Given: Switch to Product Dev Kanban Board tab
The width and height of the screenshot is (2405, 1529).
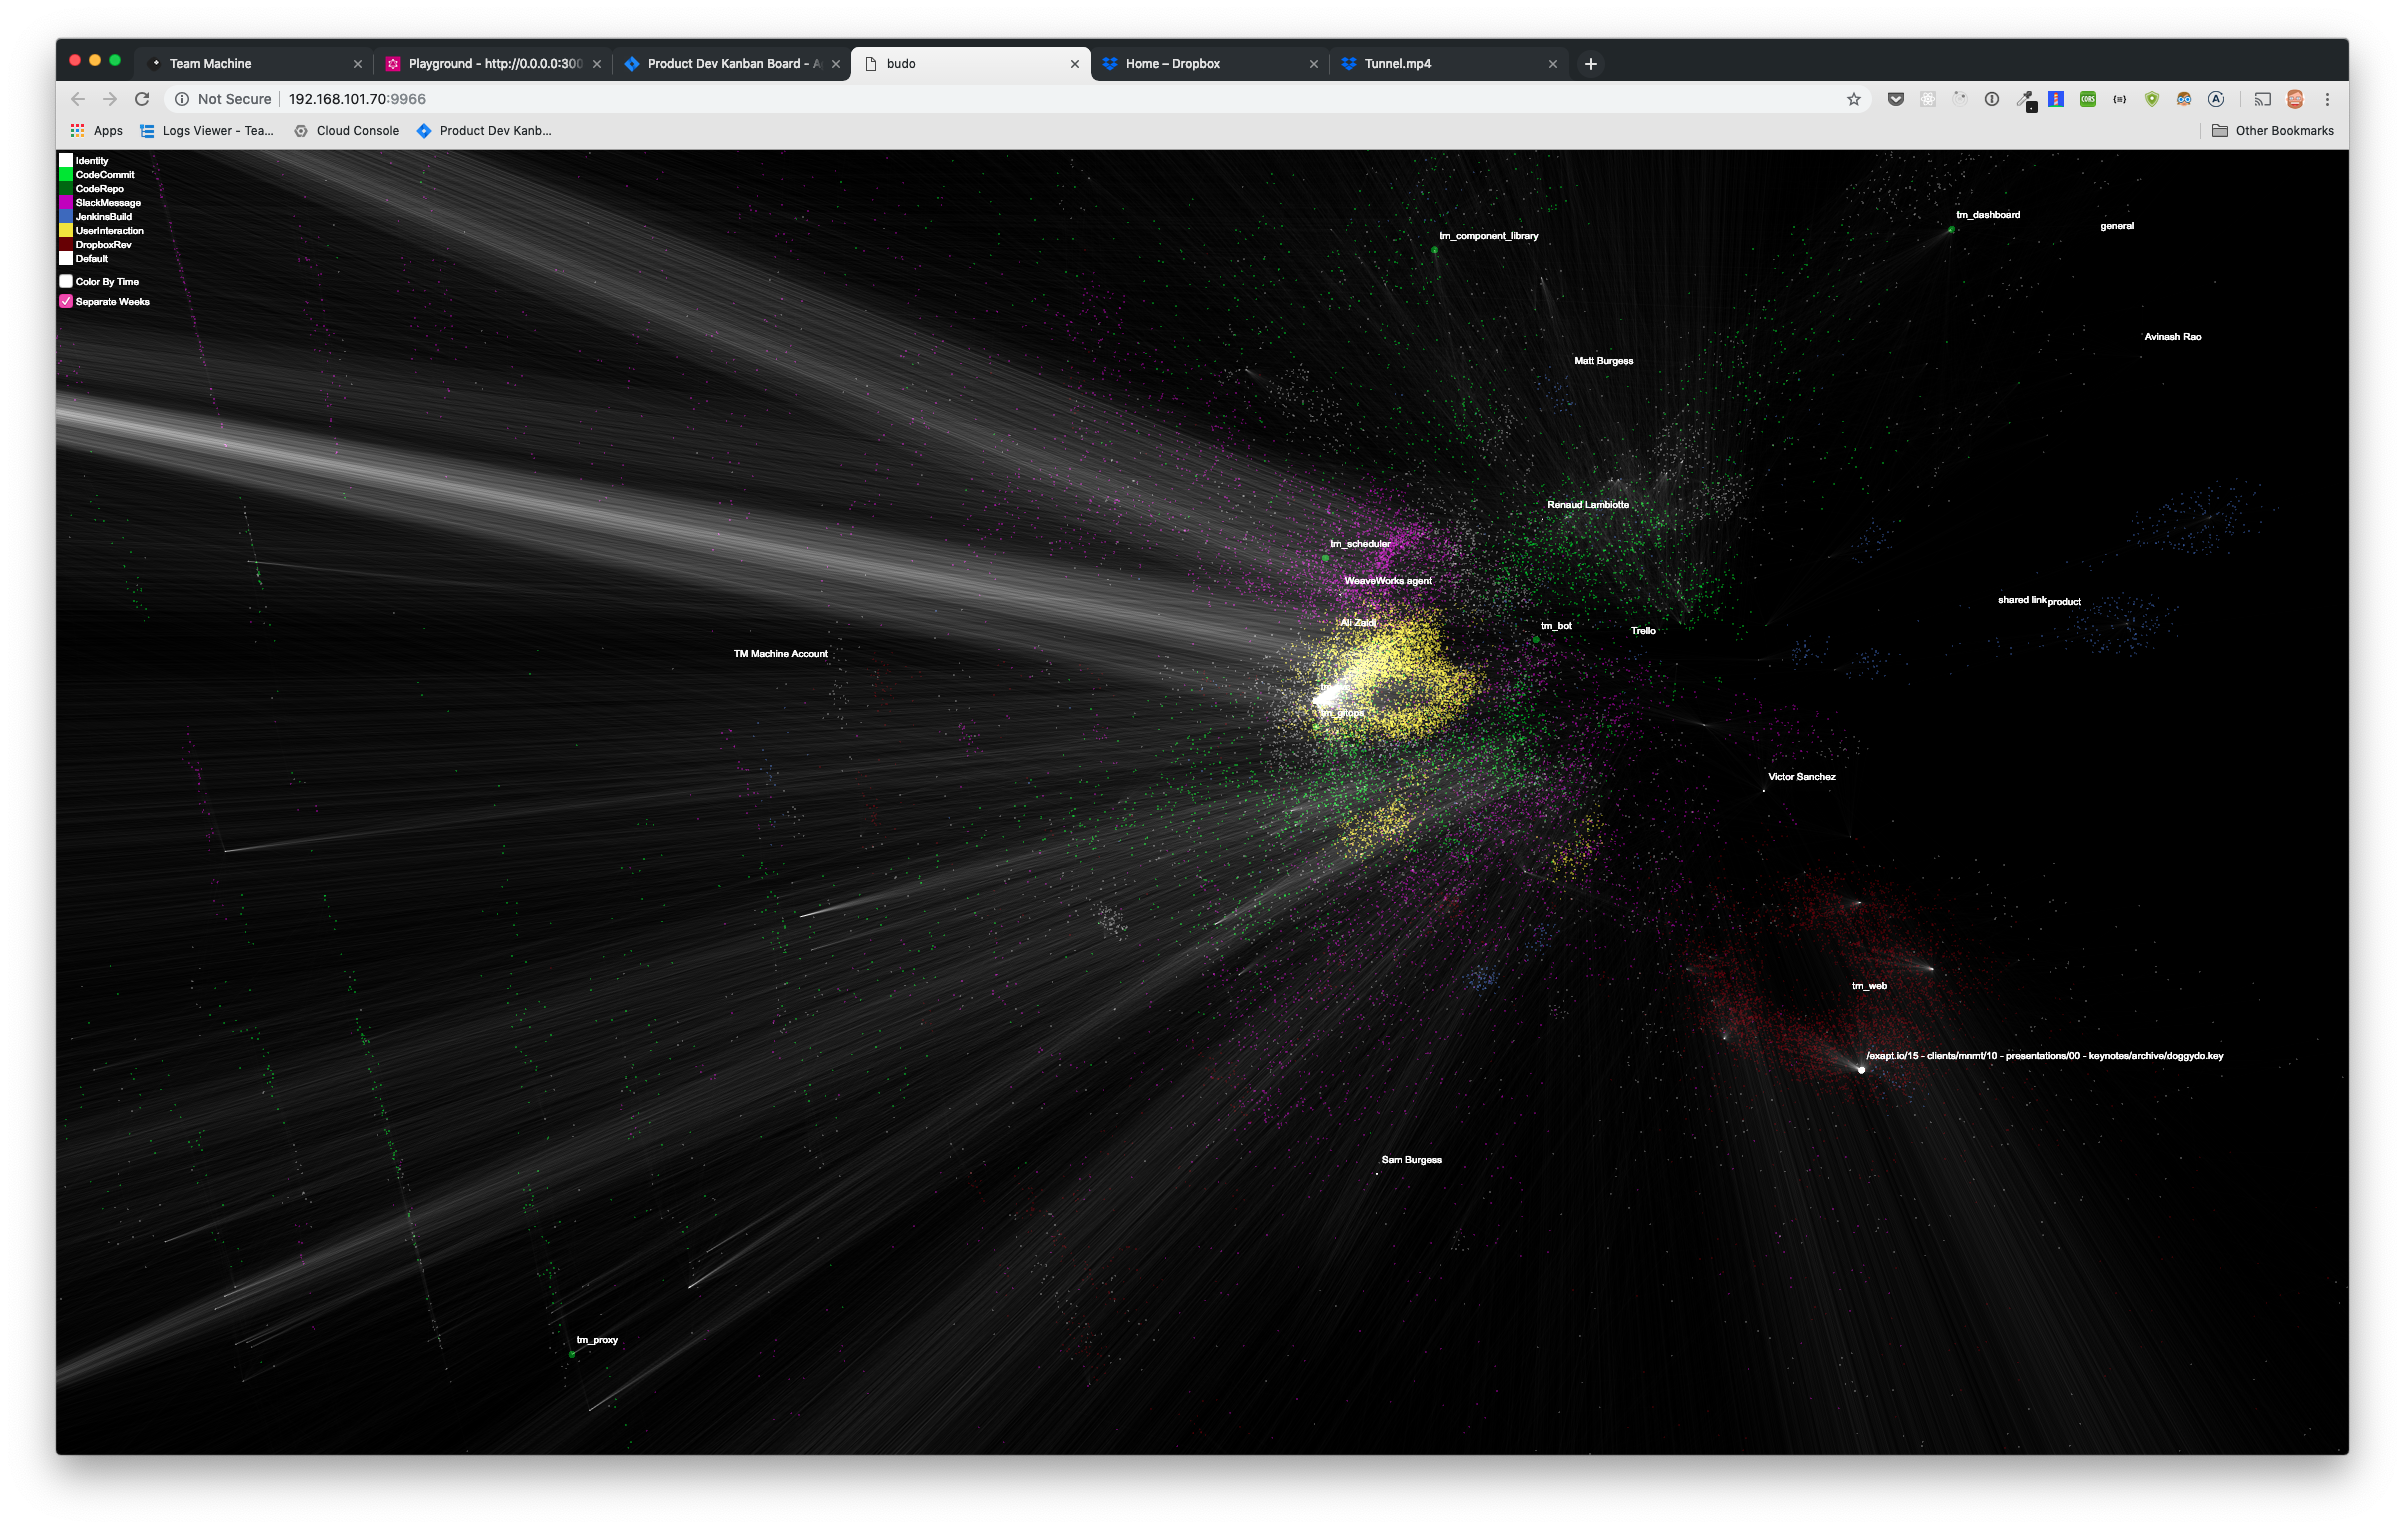Looking at the screenshot, I should tap(732, 64).
